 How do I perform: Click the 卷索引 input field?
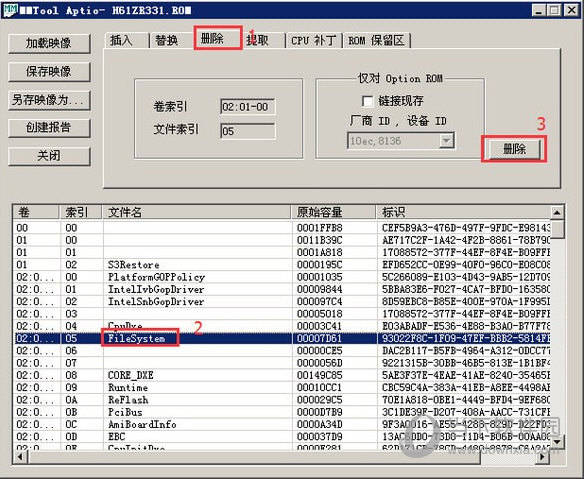248,107
